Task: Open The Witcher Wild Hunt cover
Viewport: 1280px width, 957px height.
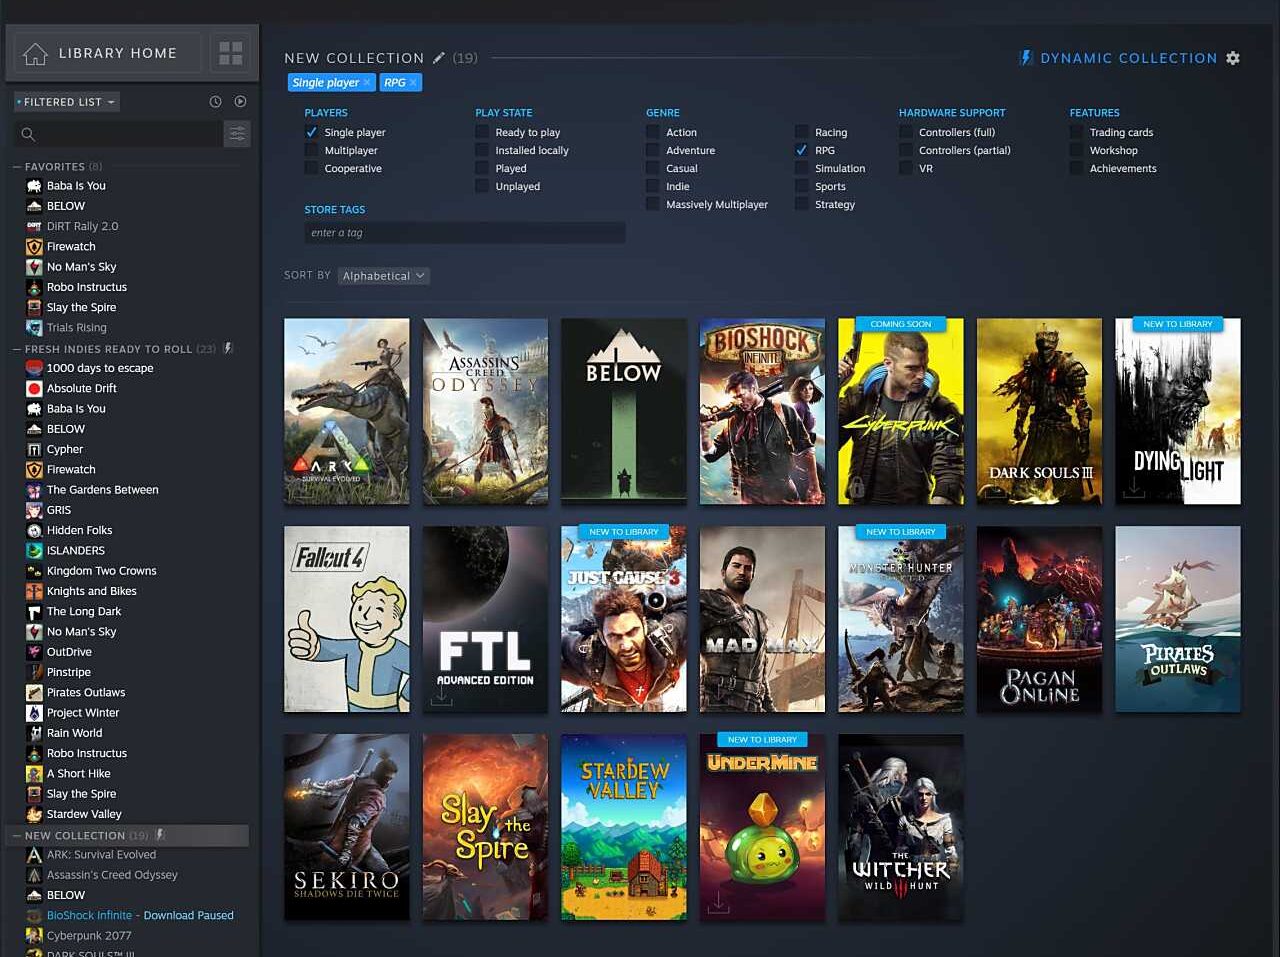Action: [901, 827]
